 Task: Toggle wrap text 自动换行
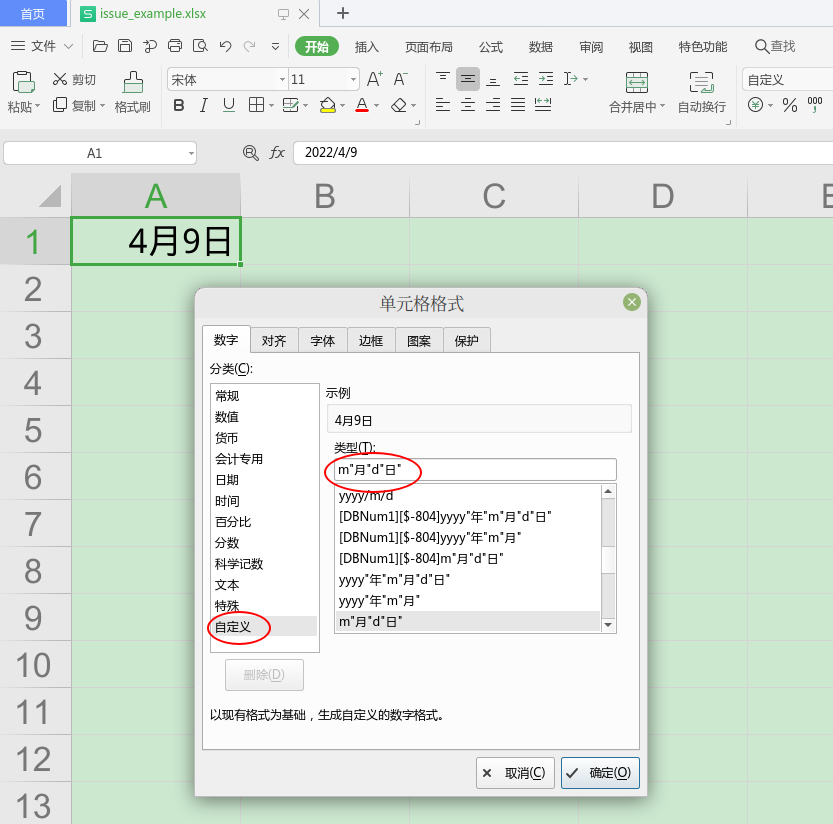(702, 92)
